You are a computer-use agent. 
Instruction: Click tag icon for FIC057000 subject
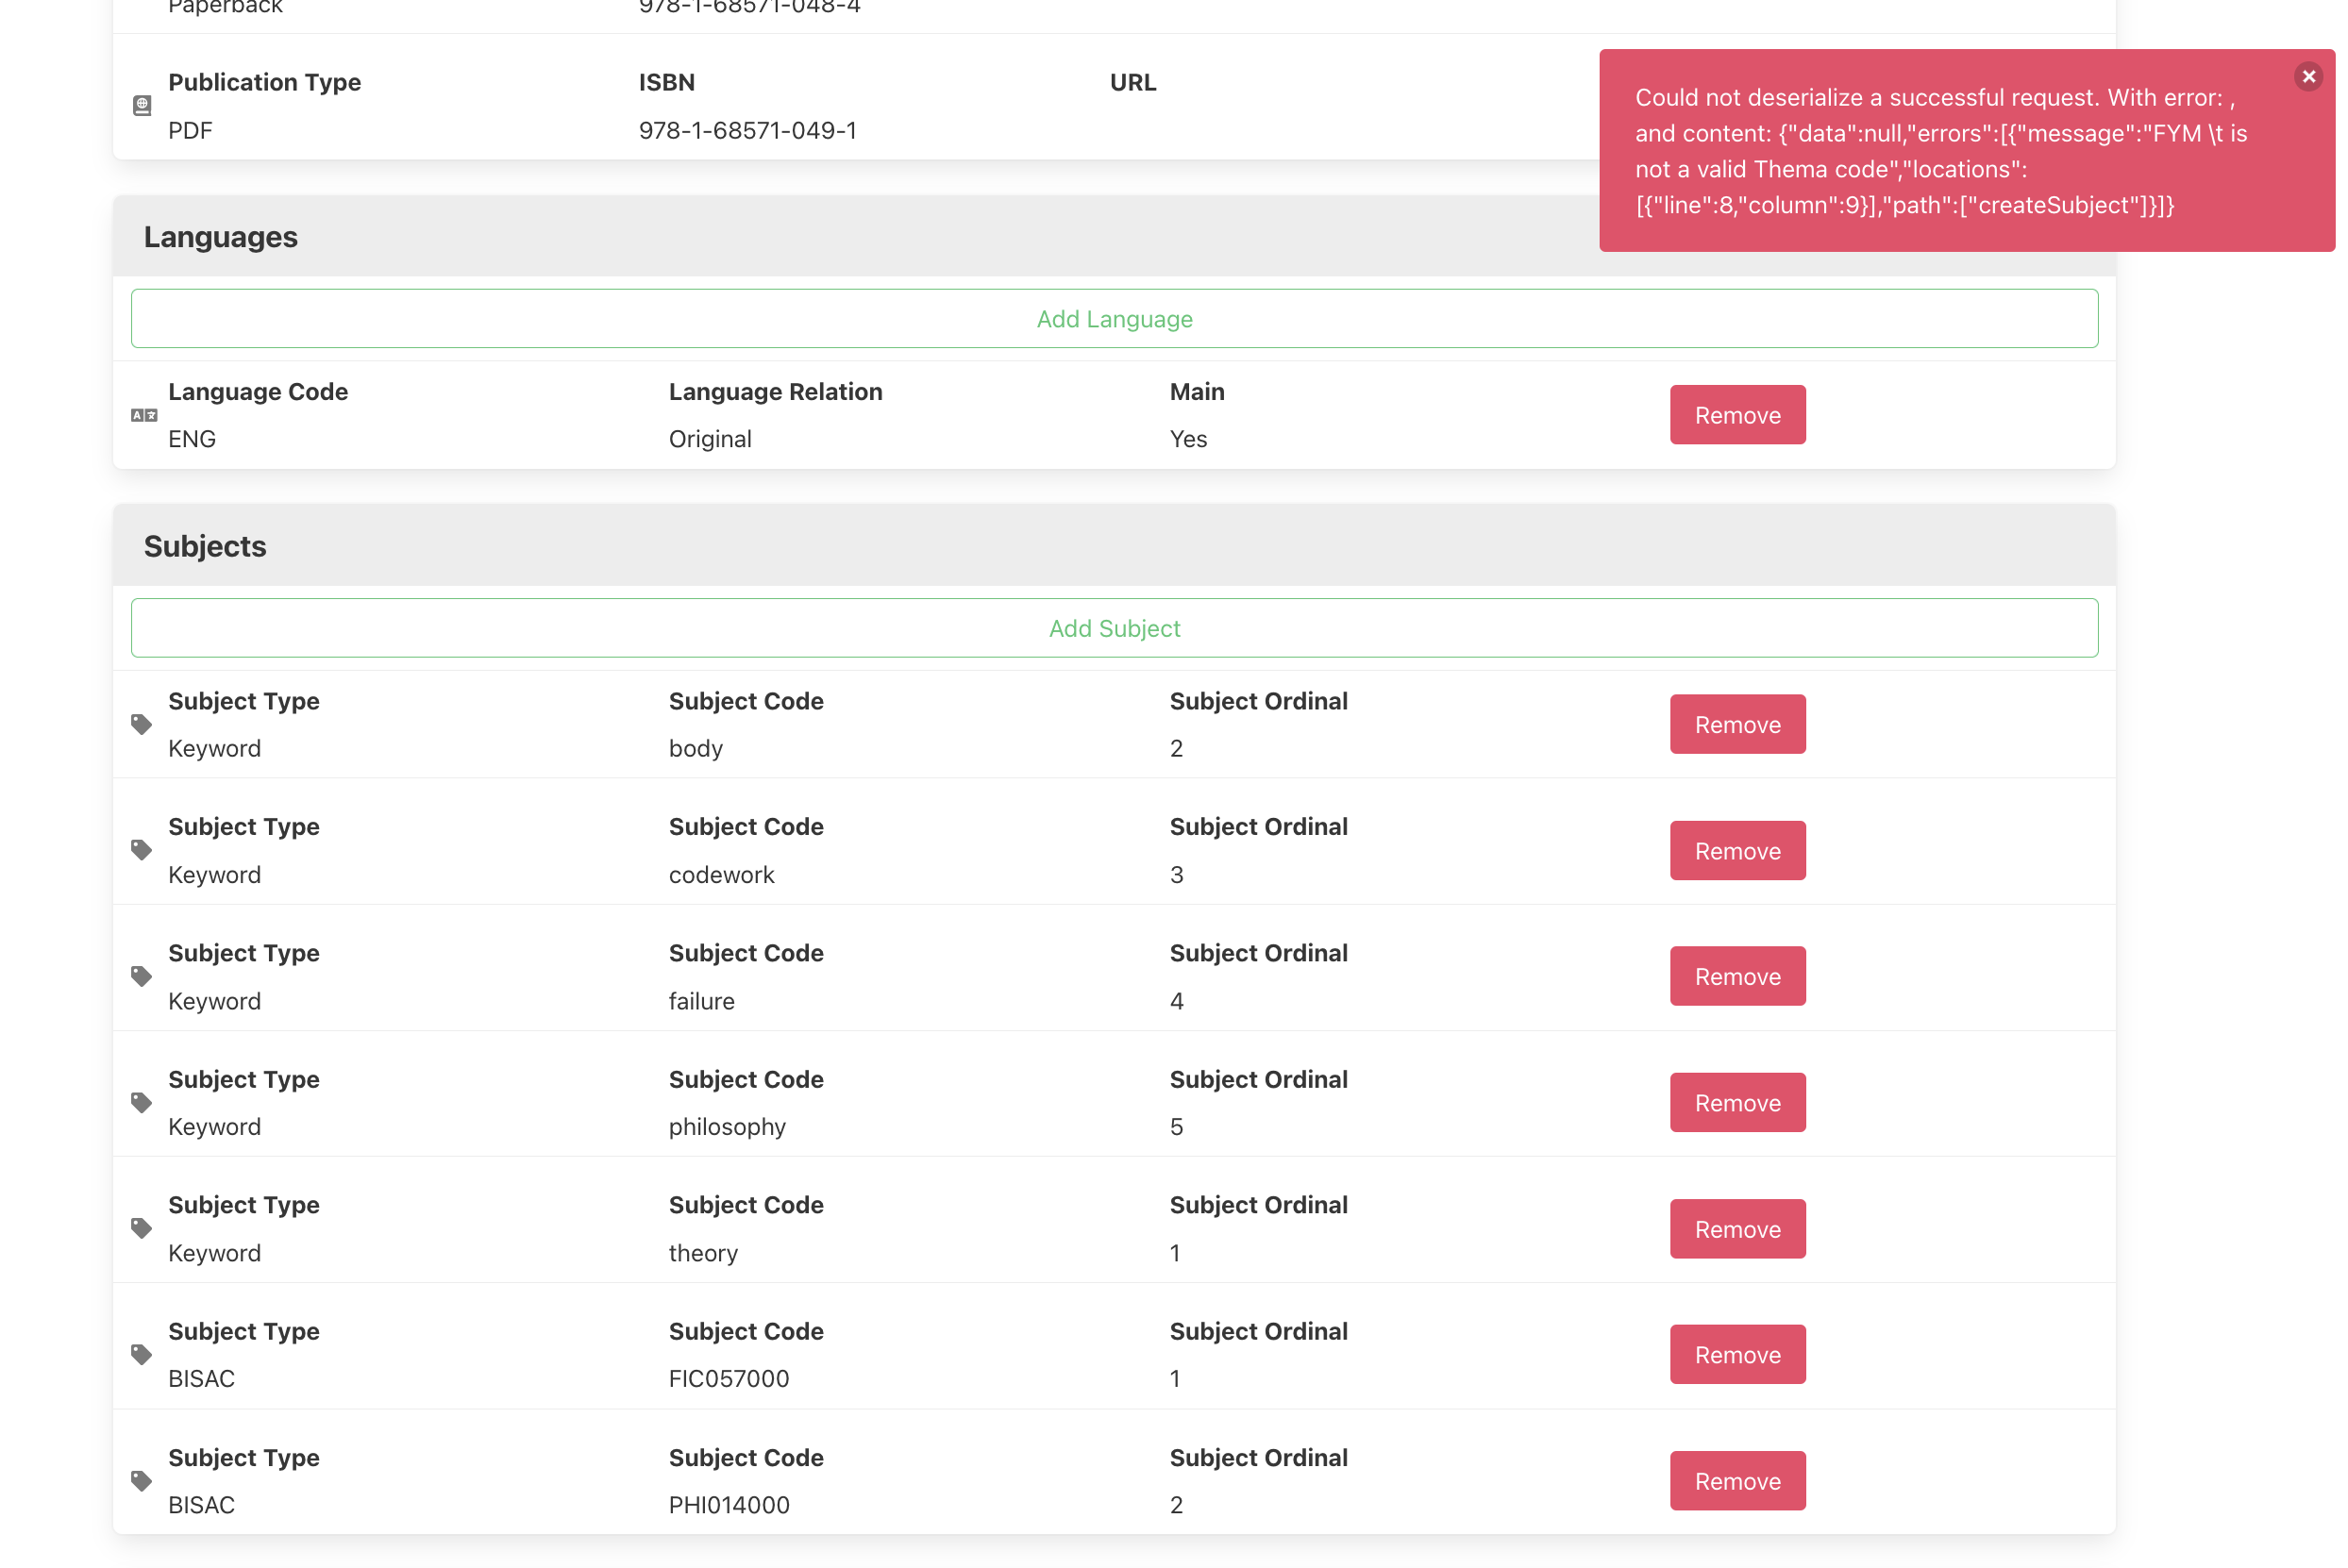(142, 1355)
